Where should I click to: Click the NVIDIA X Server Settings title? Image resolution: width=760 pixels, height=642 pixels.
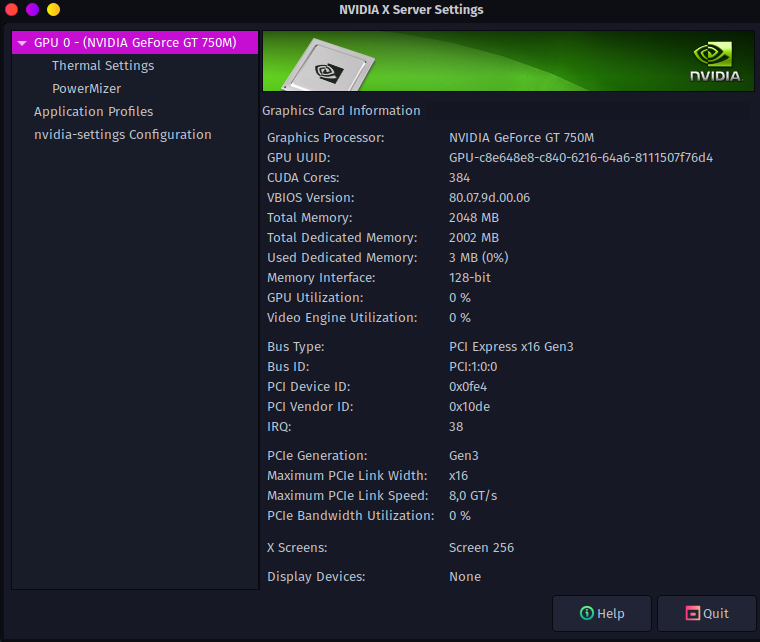click(x=411, y=10)
